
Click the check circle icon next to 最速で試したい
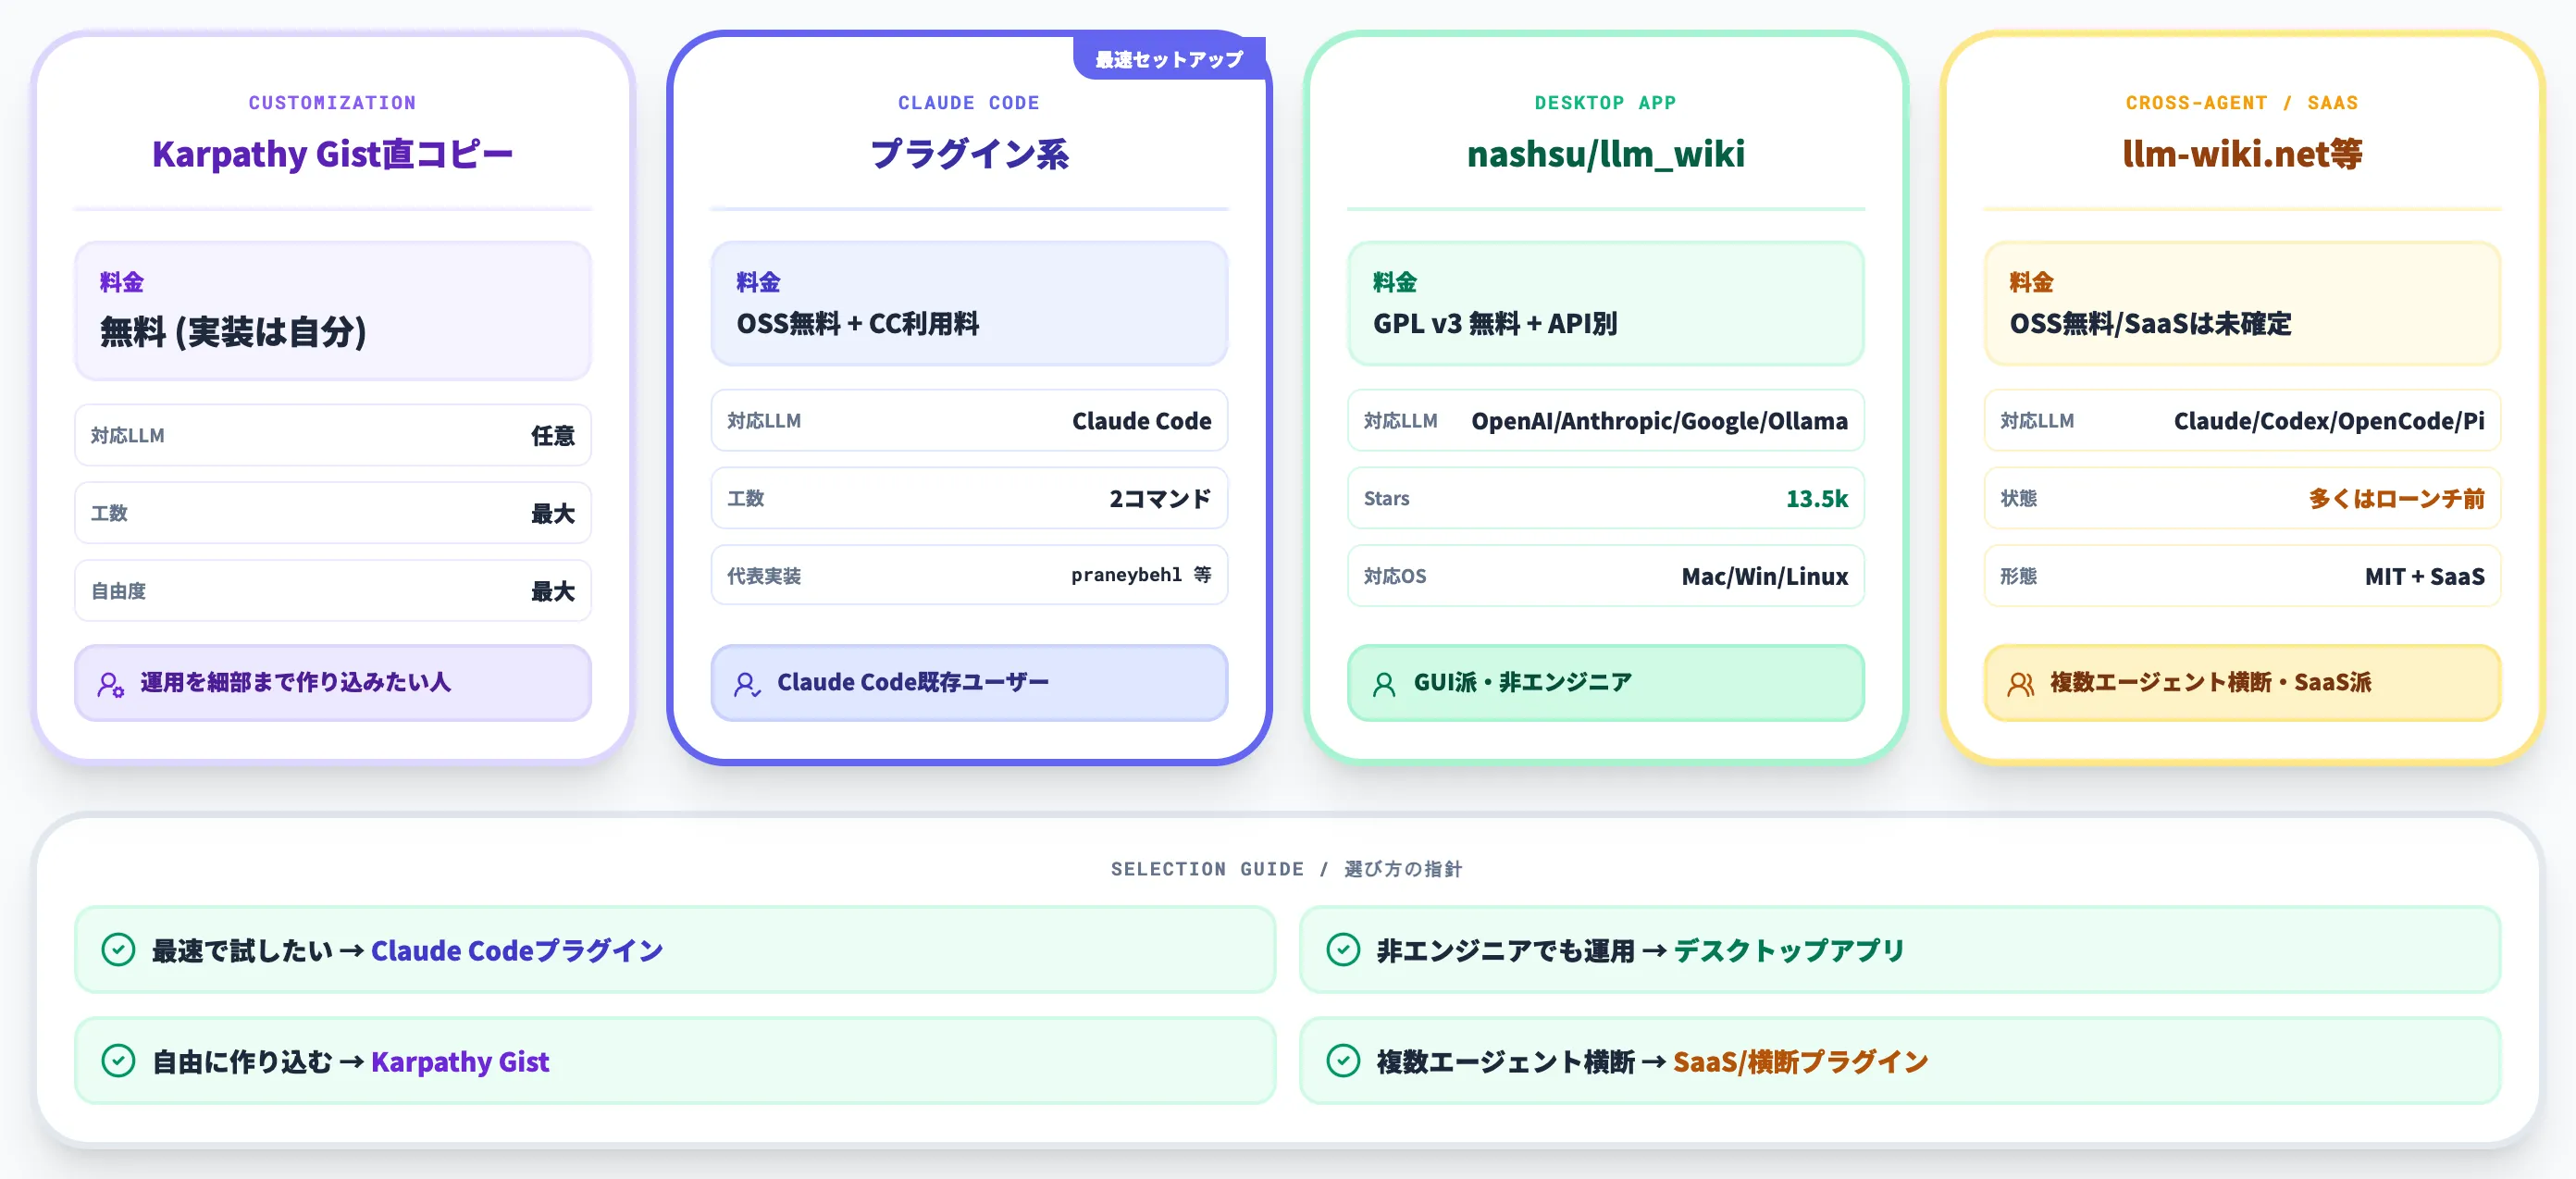click(x=118, y=949)
